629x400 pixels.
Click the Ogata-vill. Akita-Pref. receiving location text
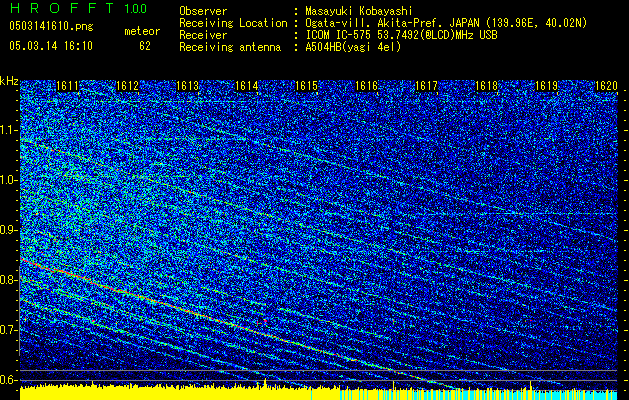point(446,23)
